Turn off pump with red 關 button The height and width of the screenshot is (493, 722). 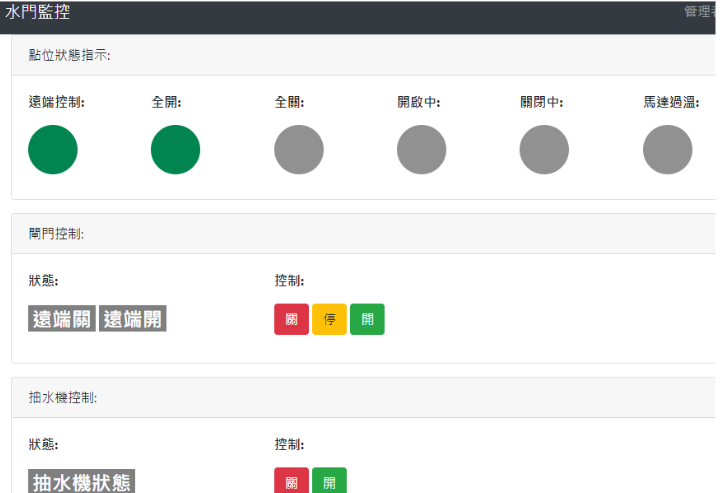tap(291, 482)
